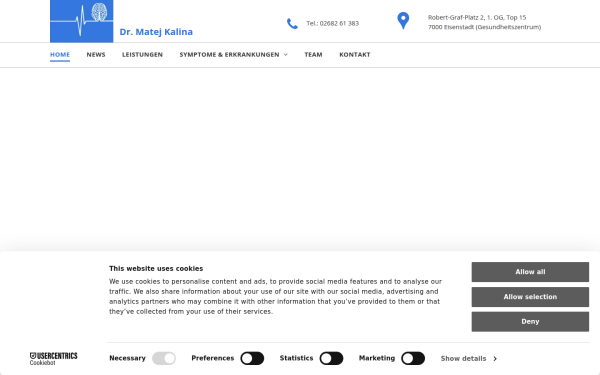Toggle the Necessary cookies switch
The width and height of the screenshot is (600, 375).
[x=164, y=359]
